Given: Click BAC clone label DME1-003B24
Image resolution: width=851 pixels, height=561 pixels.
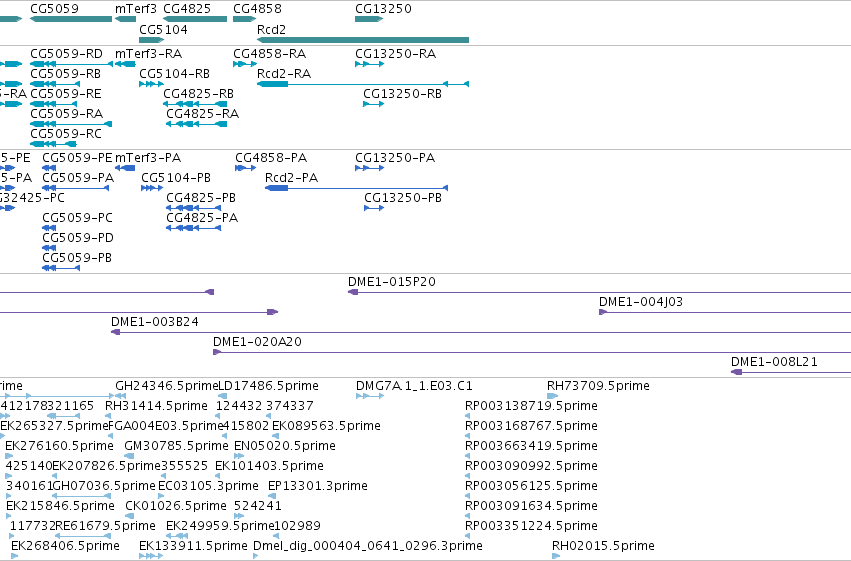Looking at the screenshot, I should pyautogui.click(x=155, y=322).
